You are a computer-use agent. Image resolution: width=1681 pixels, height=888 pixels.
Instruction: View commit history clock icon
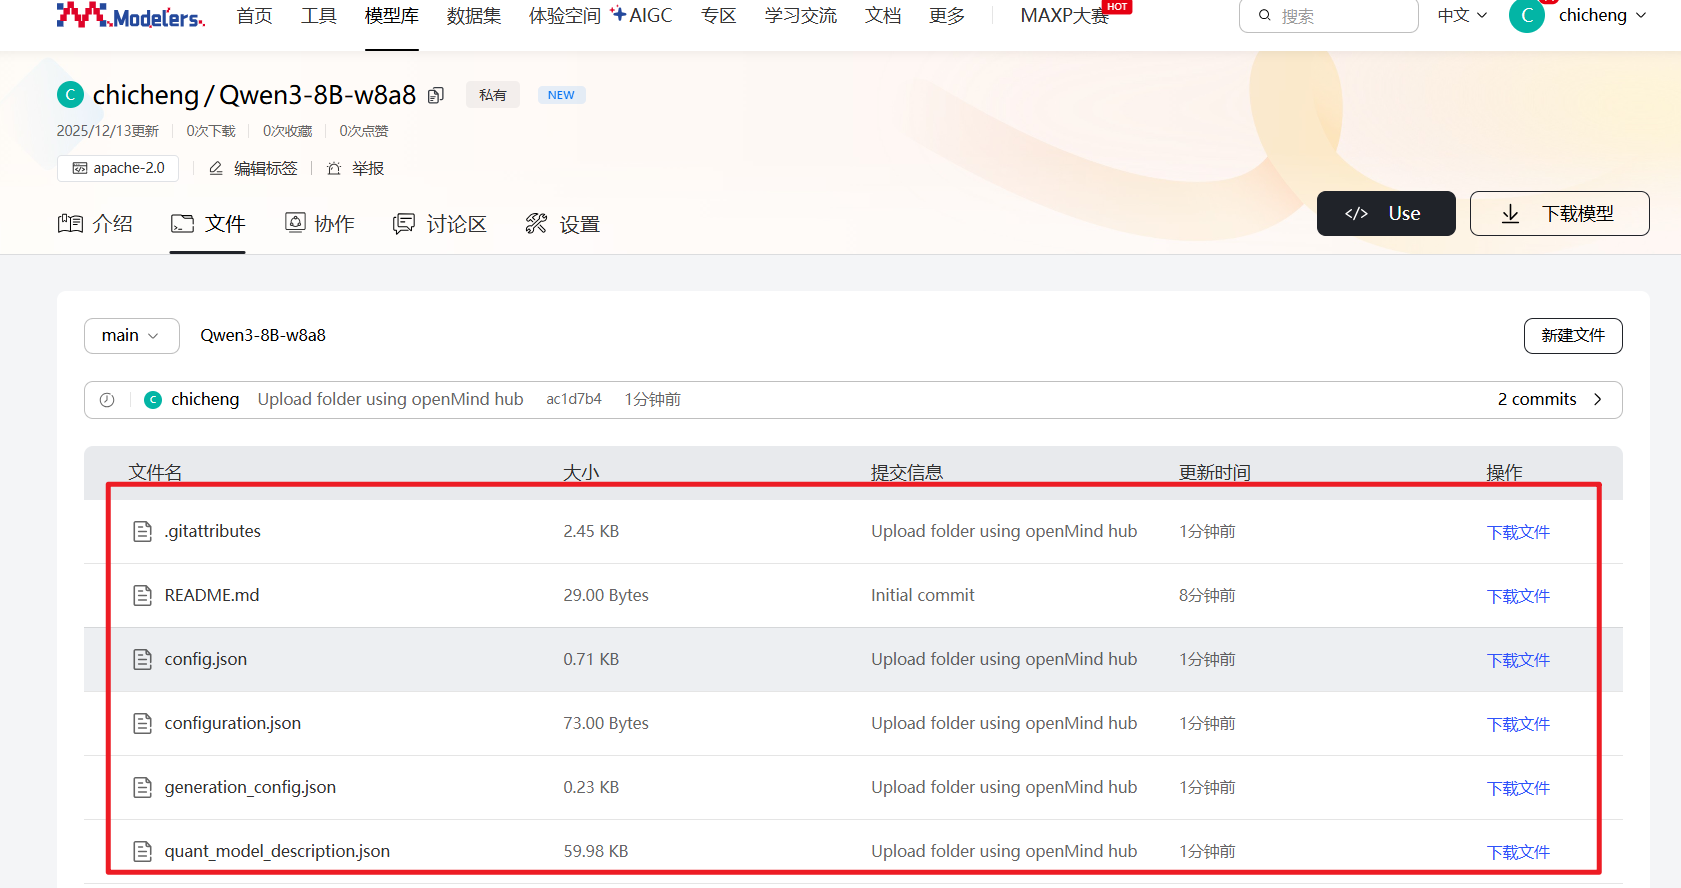(x=107, y=400)
